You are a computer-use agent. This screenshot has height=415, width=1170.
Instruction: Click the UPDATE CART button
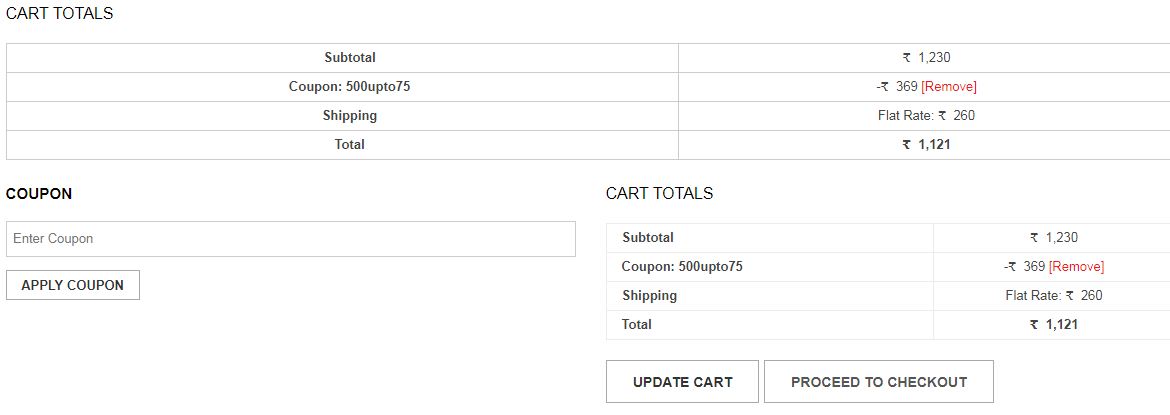[682, 382]
